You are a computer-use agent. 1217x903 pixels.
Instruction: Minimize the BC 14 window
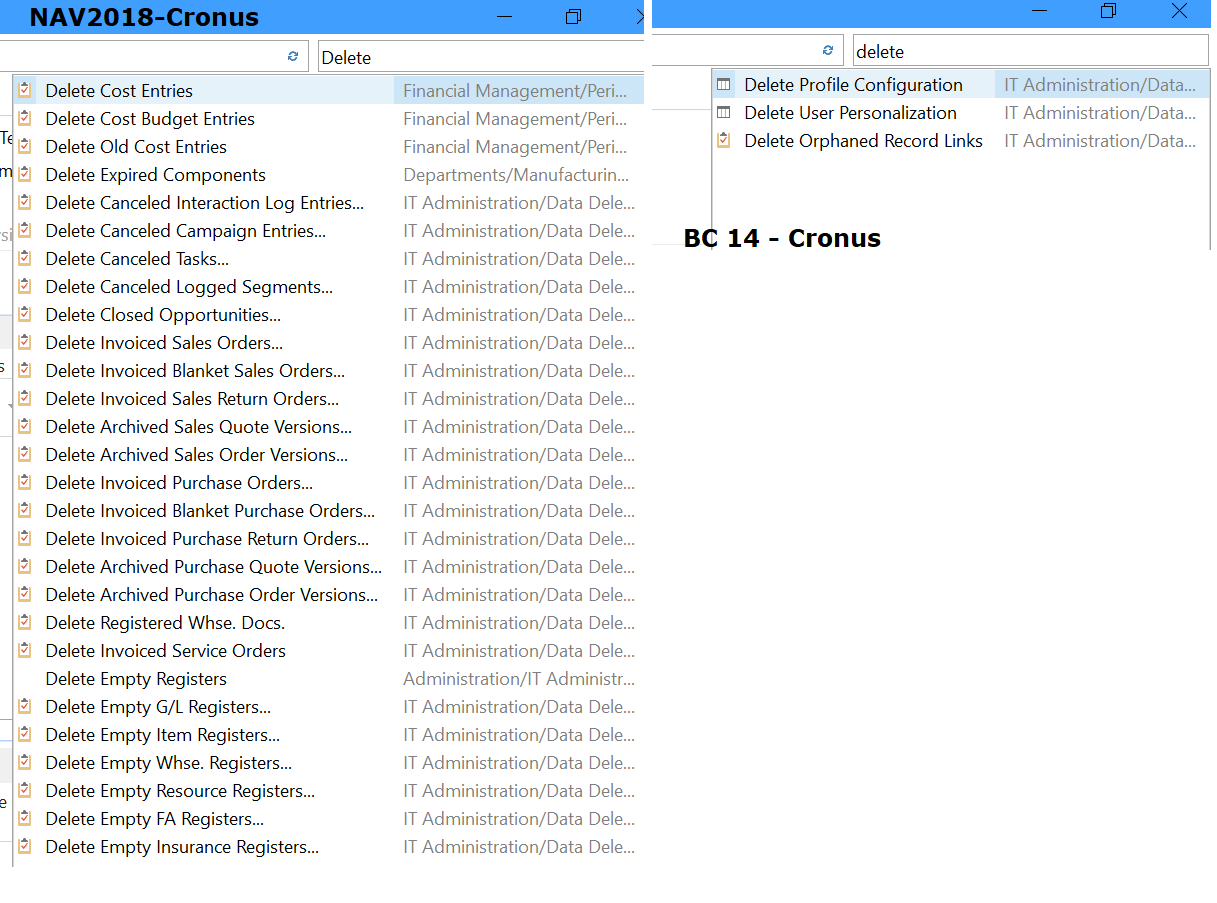[x=1040, y=11]
